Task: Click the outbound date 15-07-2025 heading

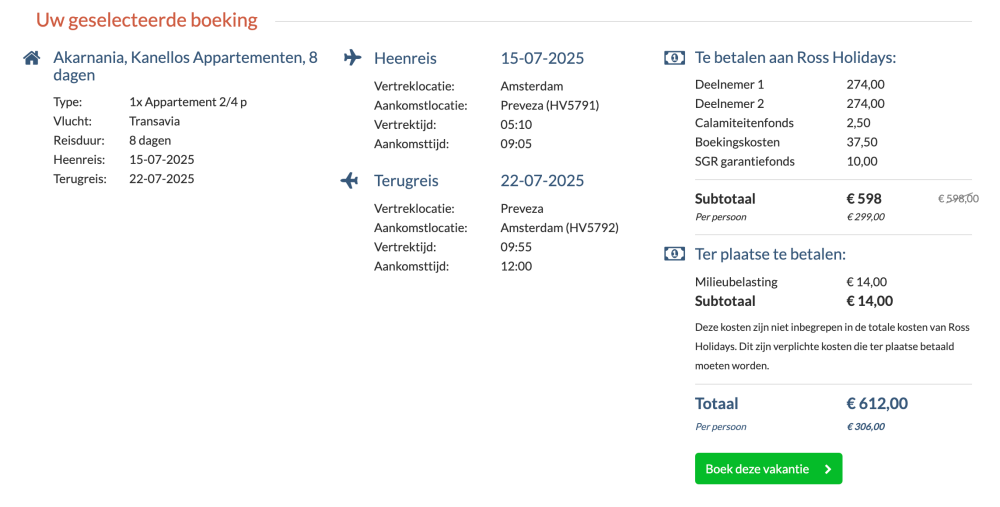Action: pyautogui.click(x=542, y=58)
